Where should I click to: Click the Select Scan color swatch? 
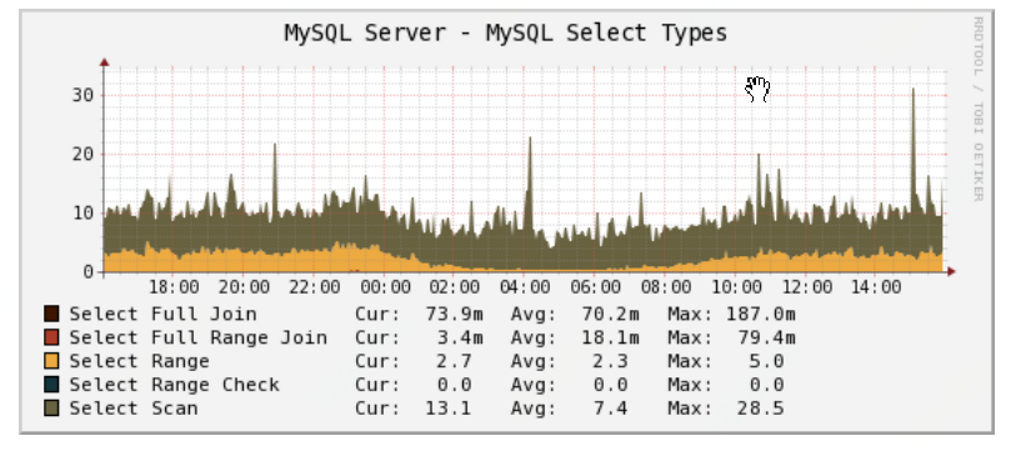point(51,408)
